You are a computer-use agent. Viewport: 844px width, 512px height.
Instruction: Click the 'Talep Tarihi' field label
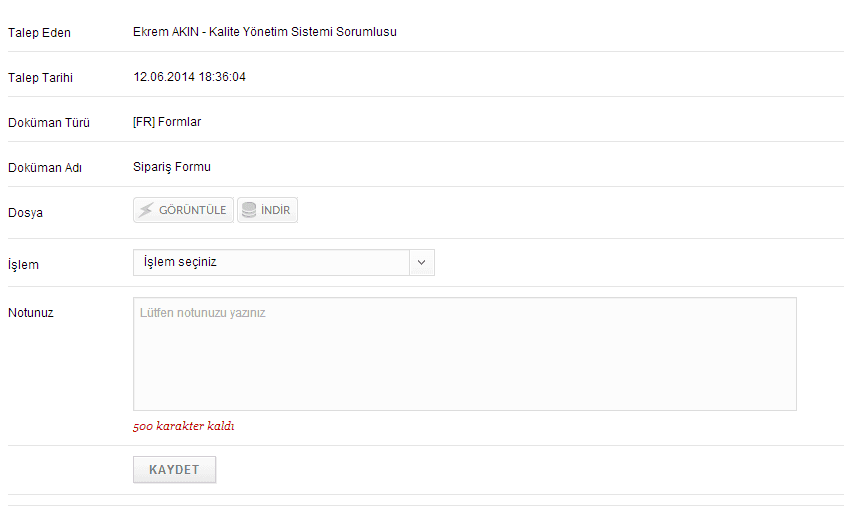[40, 78]
